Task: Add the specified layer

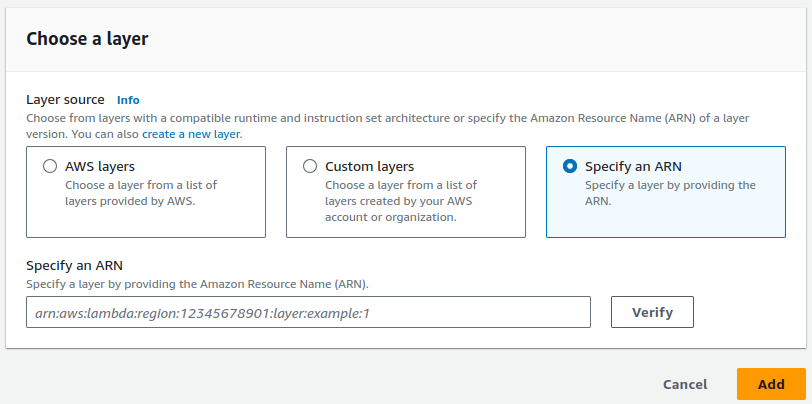Action: [x=771, y=384]
